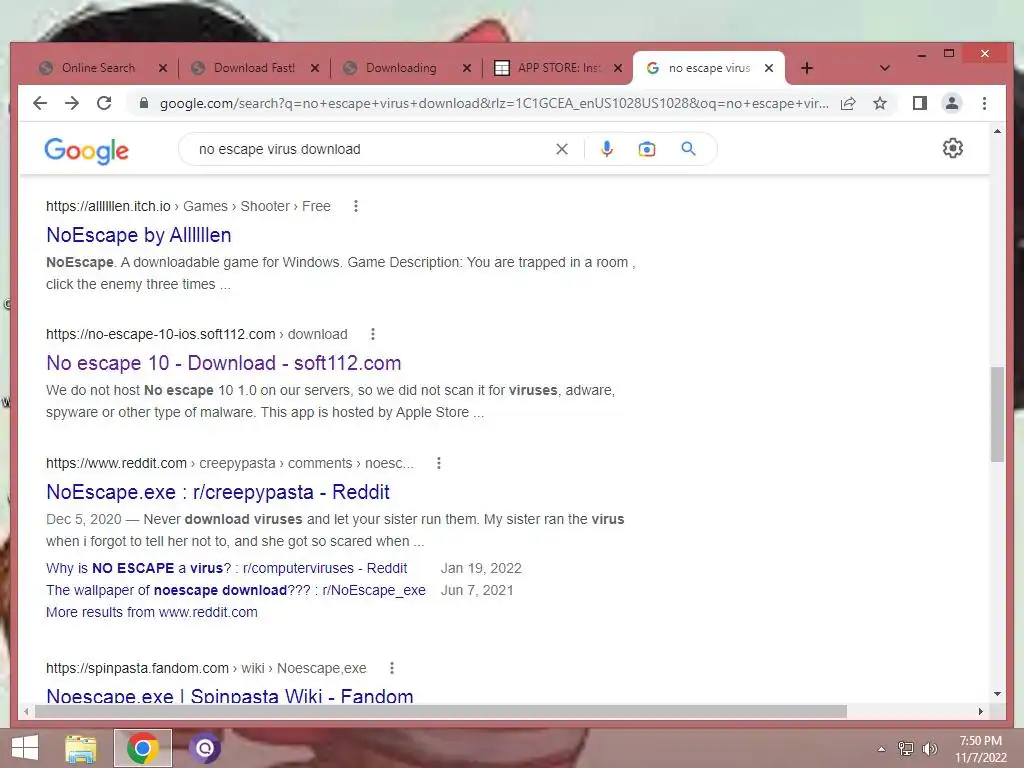Click the horizontal scroll-right arrow
The image size is (1024, 768).
tap(981, 711)
